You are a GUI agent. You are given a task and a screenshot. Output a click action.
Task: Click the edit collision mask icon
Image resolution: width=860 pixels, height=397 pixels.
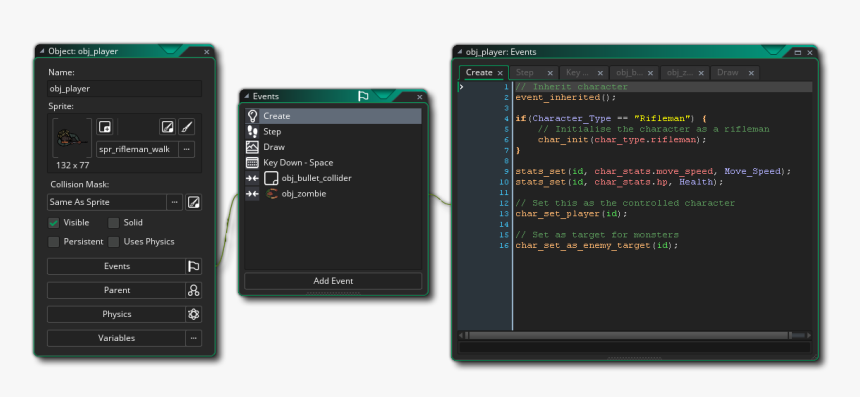coord(193,202)
